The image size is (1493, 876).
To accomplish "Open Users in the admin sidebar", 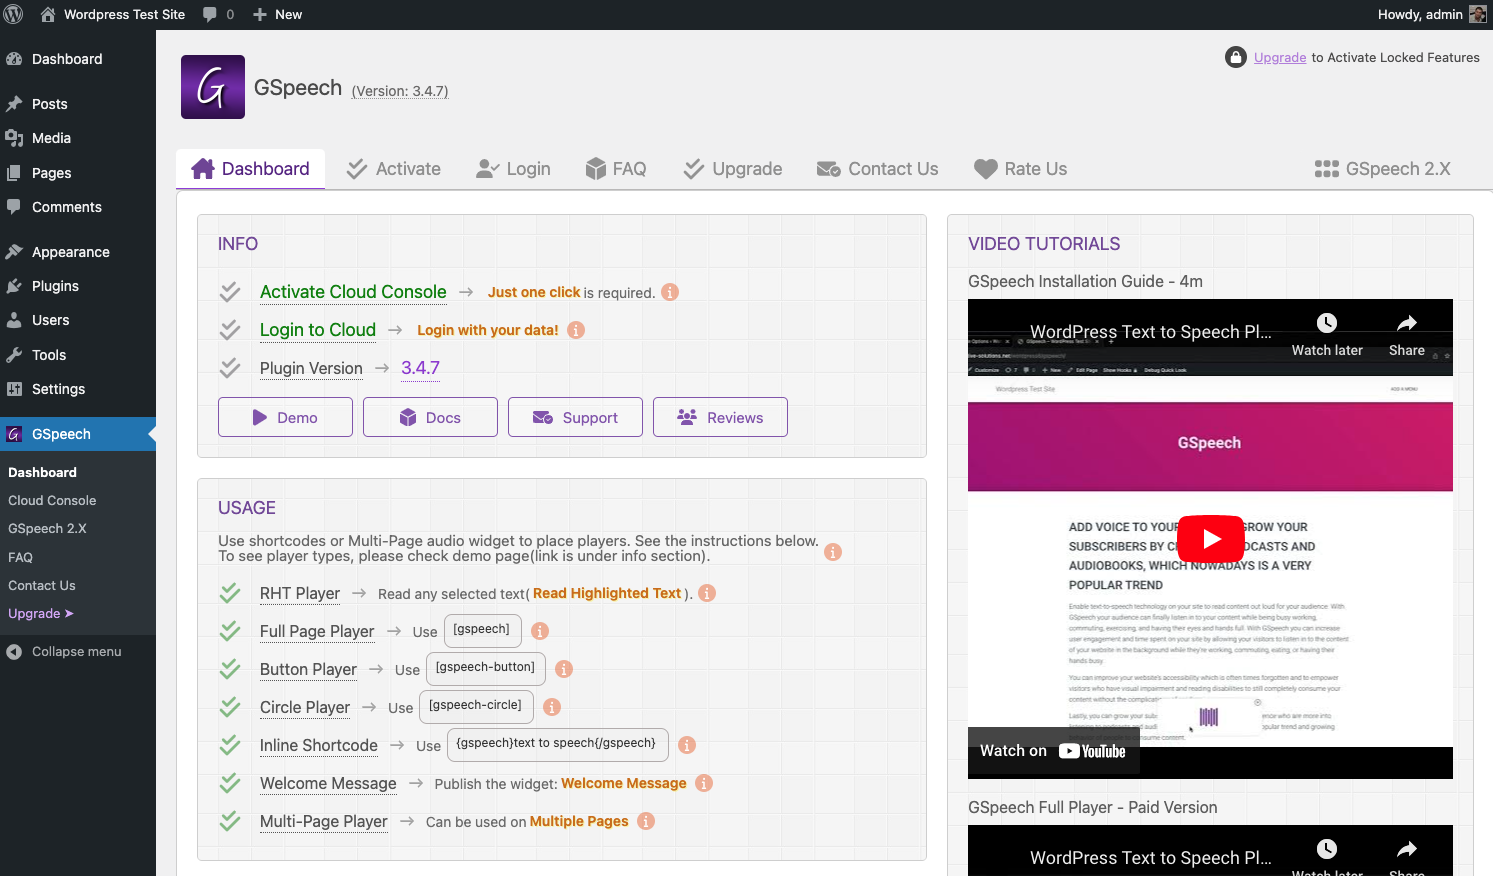I will point(78,320).
